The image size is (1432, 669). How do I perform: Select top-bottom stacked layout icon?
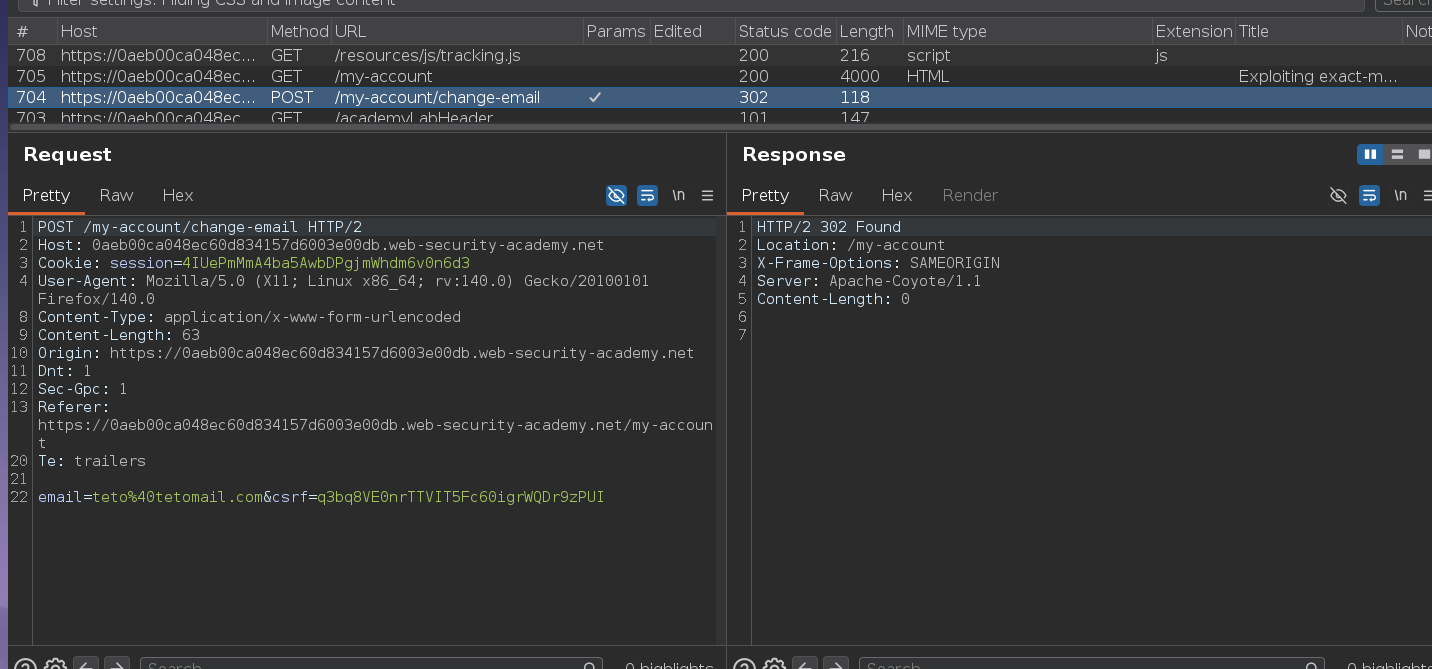1397,154
